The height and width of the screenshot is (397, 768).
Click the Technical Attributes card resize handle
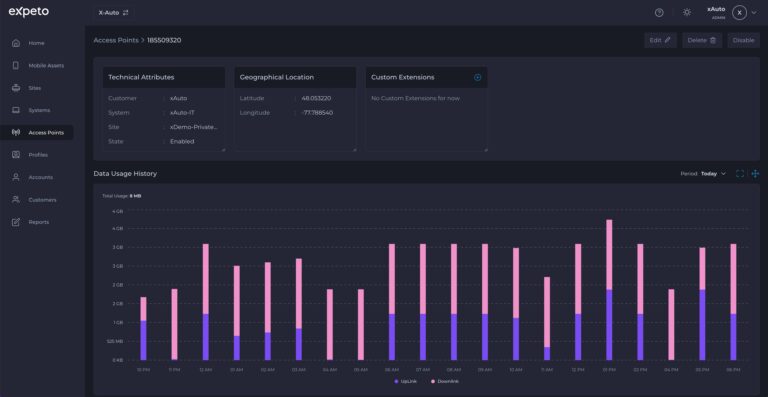point(223,149)
